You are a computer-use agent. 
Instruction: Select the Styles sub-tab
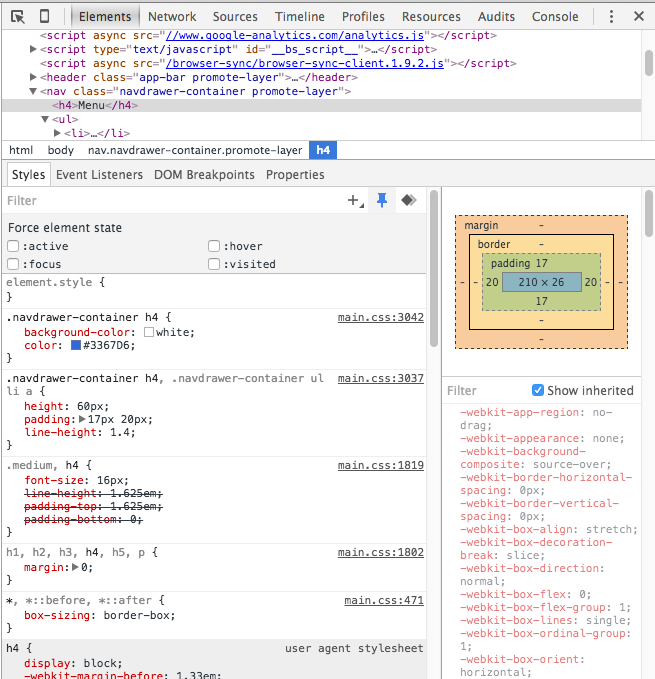[x=29, y=175]
